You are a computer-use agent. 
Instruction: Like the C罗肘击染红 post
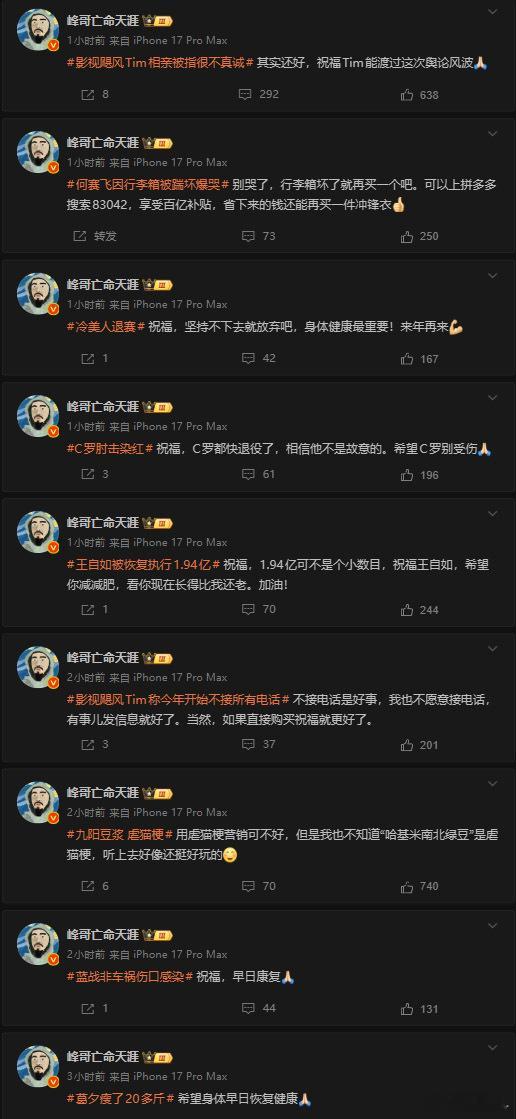pos(420,474)
